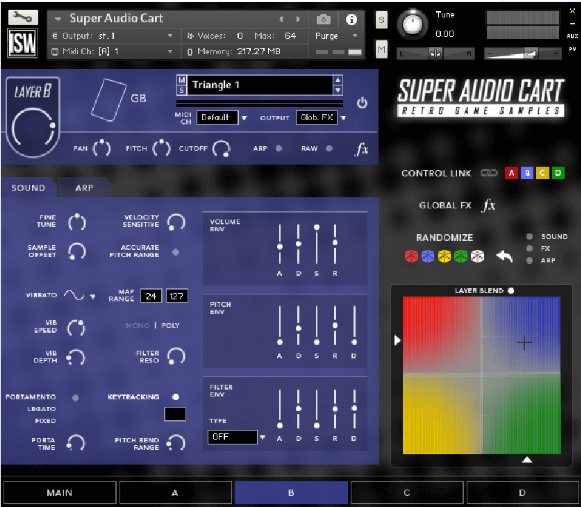Expand the MIDI CH Default dropdown
This screenshot has height=507, width=581.
tap(244, 118)
